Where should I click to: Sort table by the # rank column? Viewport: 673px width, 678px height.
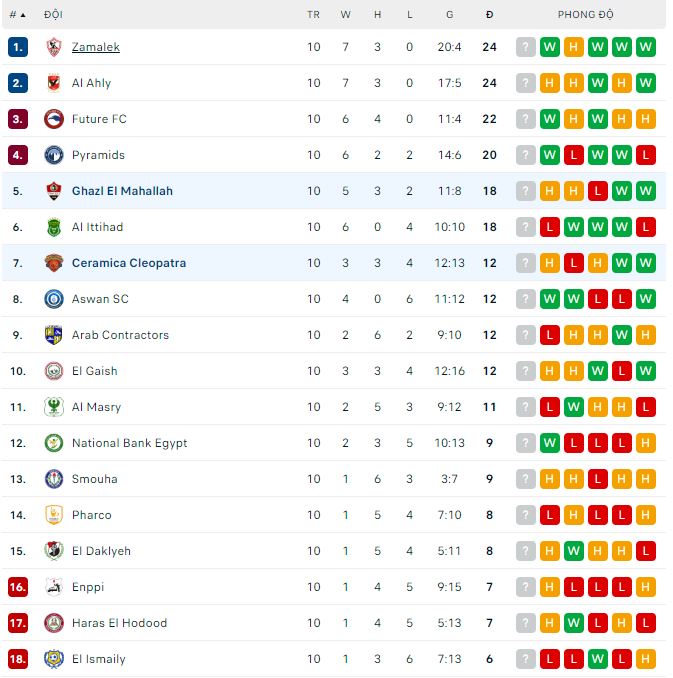click(17, 15)
